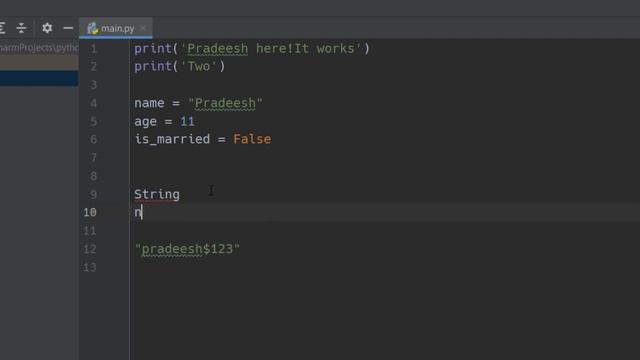Click line number 13 in the gutter

click(90, 267)
